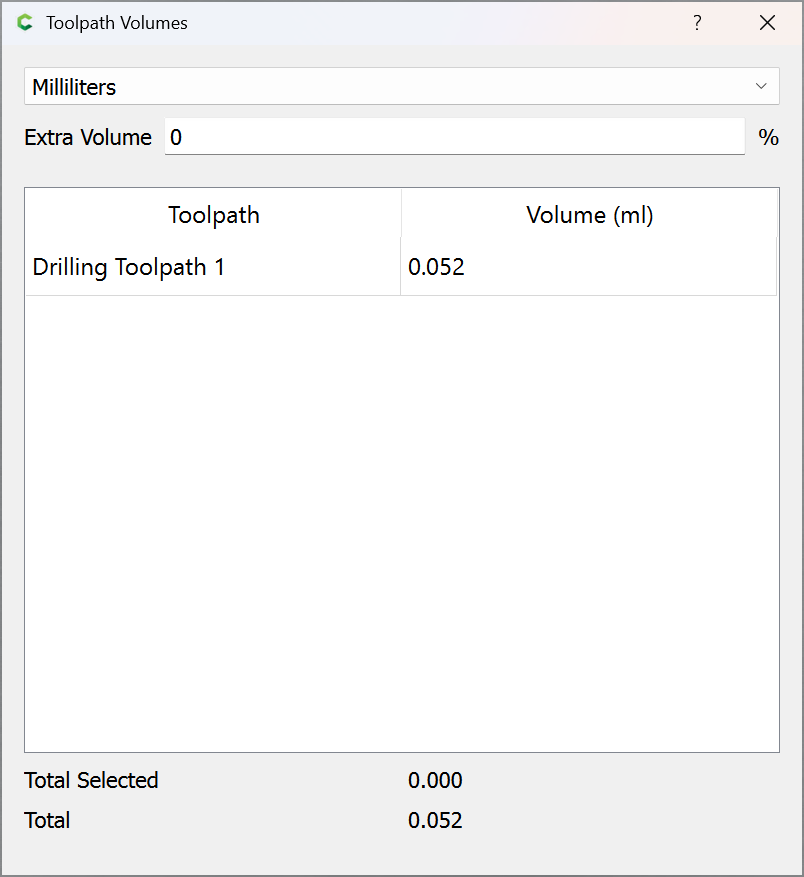Viewport: 804px width, 877px height.
Task: Click the Total Selected value 0.000
Action: tap(435, 780)
